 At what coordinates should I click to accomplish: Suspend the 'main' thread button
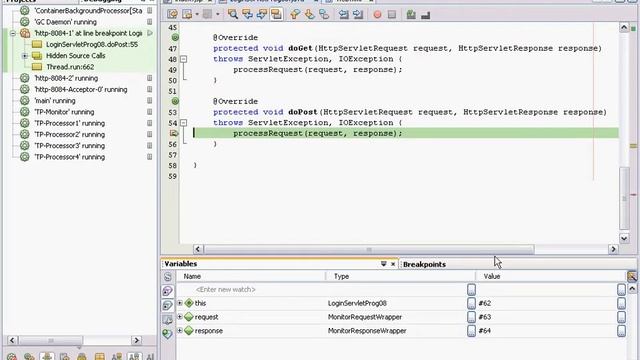click(x=150, y=100)
